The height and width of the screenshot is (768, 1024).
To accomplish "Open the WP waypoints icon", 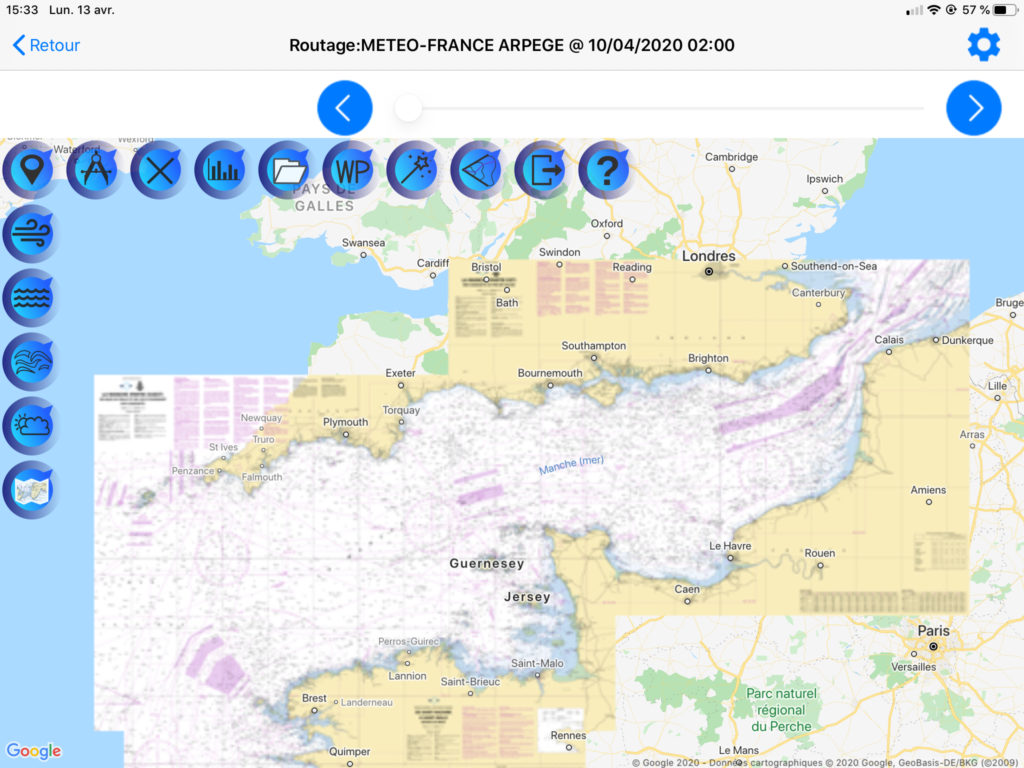I will [350, 170].
